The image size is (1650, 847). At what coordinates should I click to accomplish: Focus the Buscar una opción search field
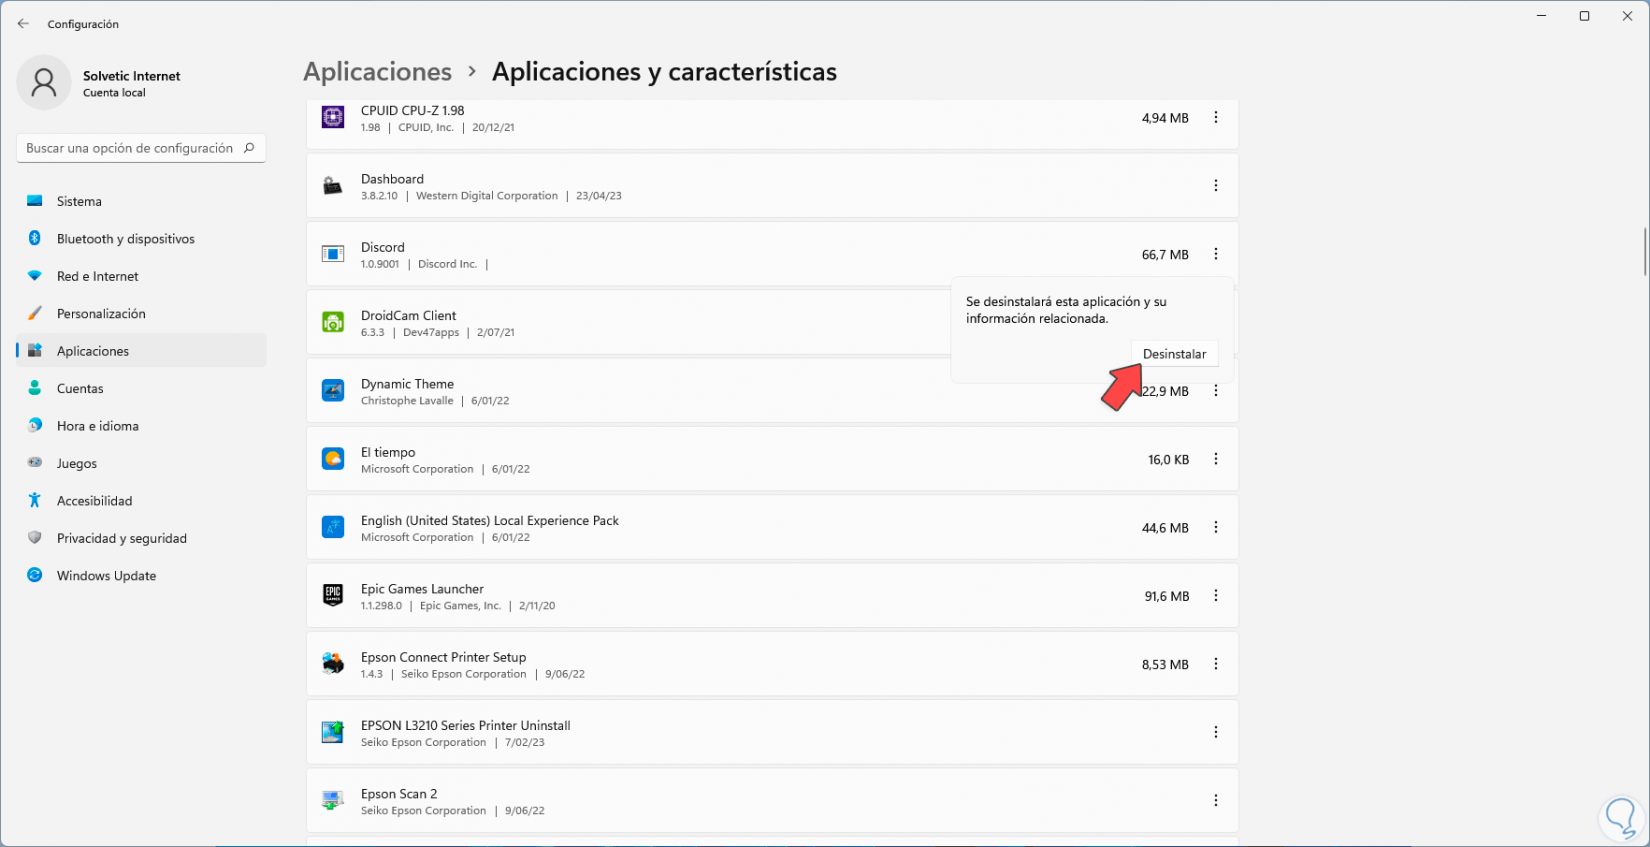[x=130, y=148]
